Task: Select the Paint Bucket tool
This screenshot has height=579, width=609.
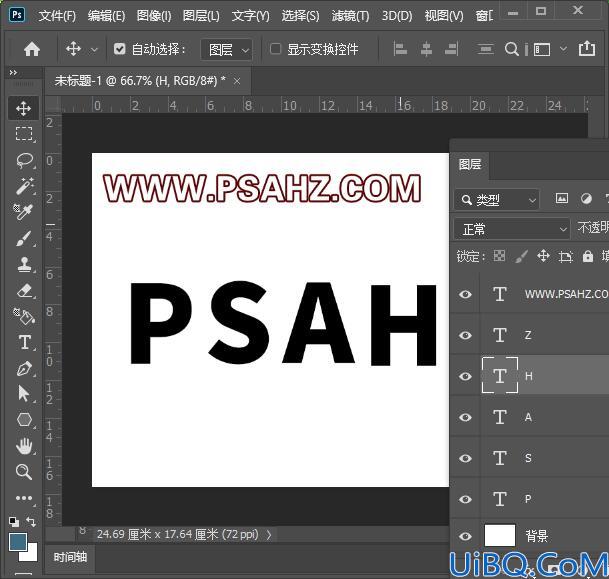Action: click(24, 316)
